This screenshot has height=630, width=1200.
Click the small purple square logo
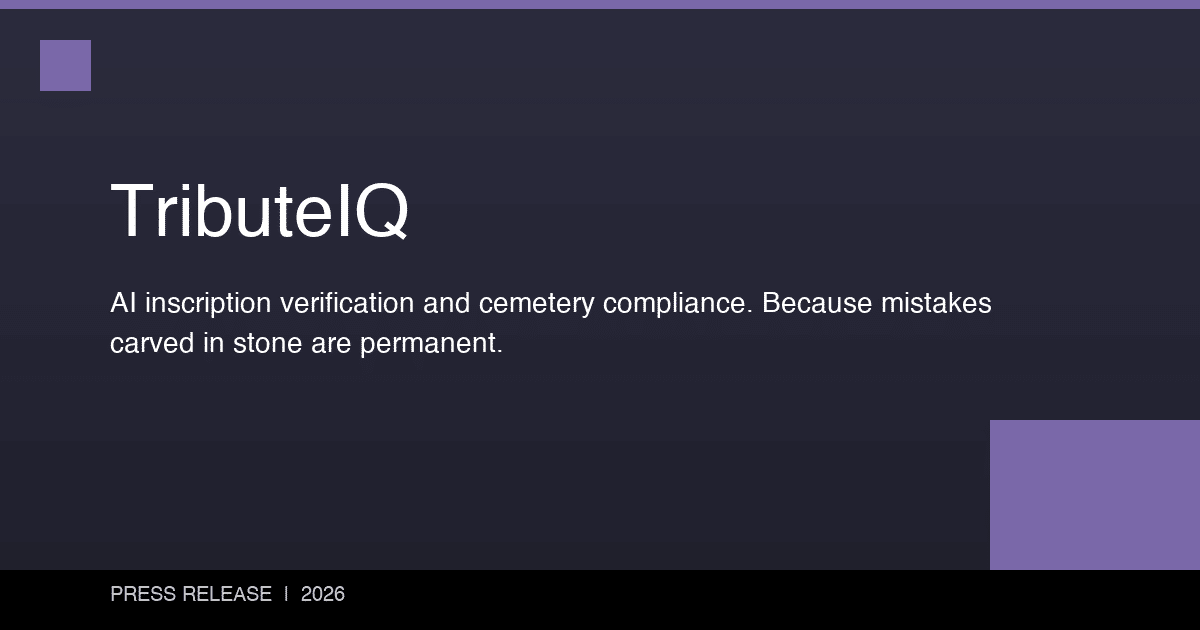pos(65,65)
